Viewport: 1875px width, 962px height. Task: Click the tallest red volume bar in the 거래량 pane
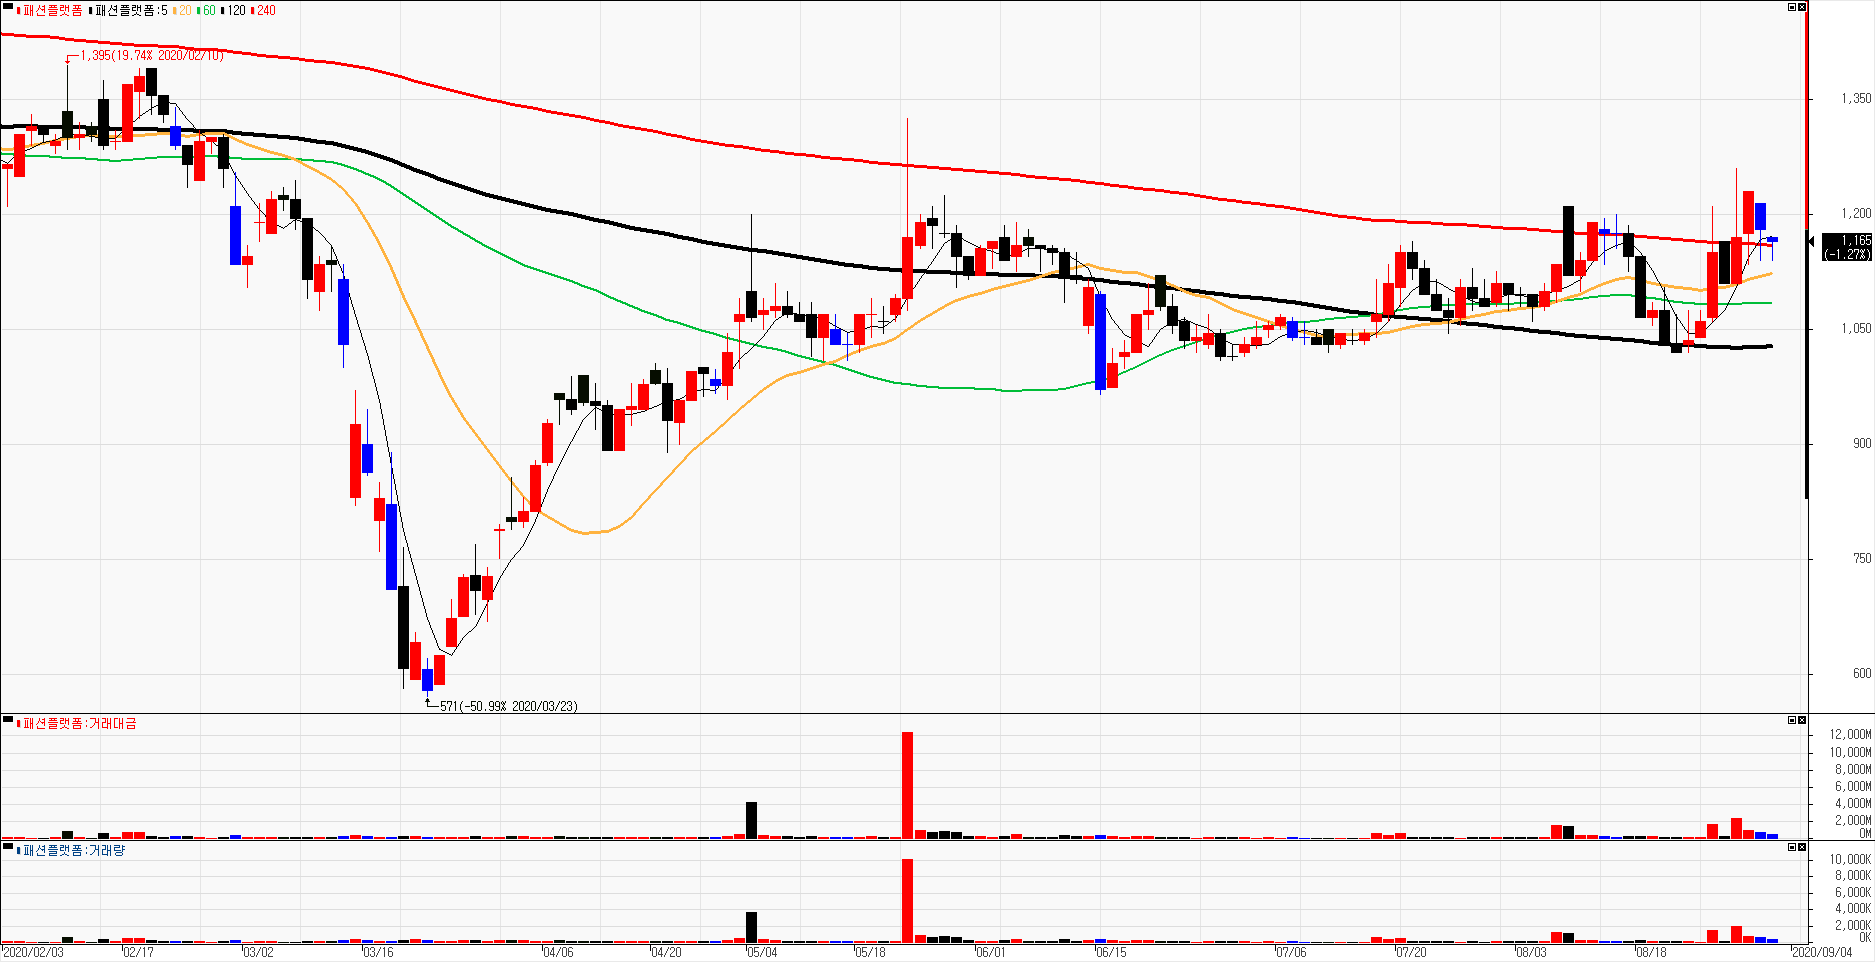coord(907,900)
